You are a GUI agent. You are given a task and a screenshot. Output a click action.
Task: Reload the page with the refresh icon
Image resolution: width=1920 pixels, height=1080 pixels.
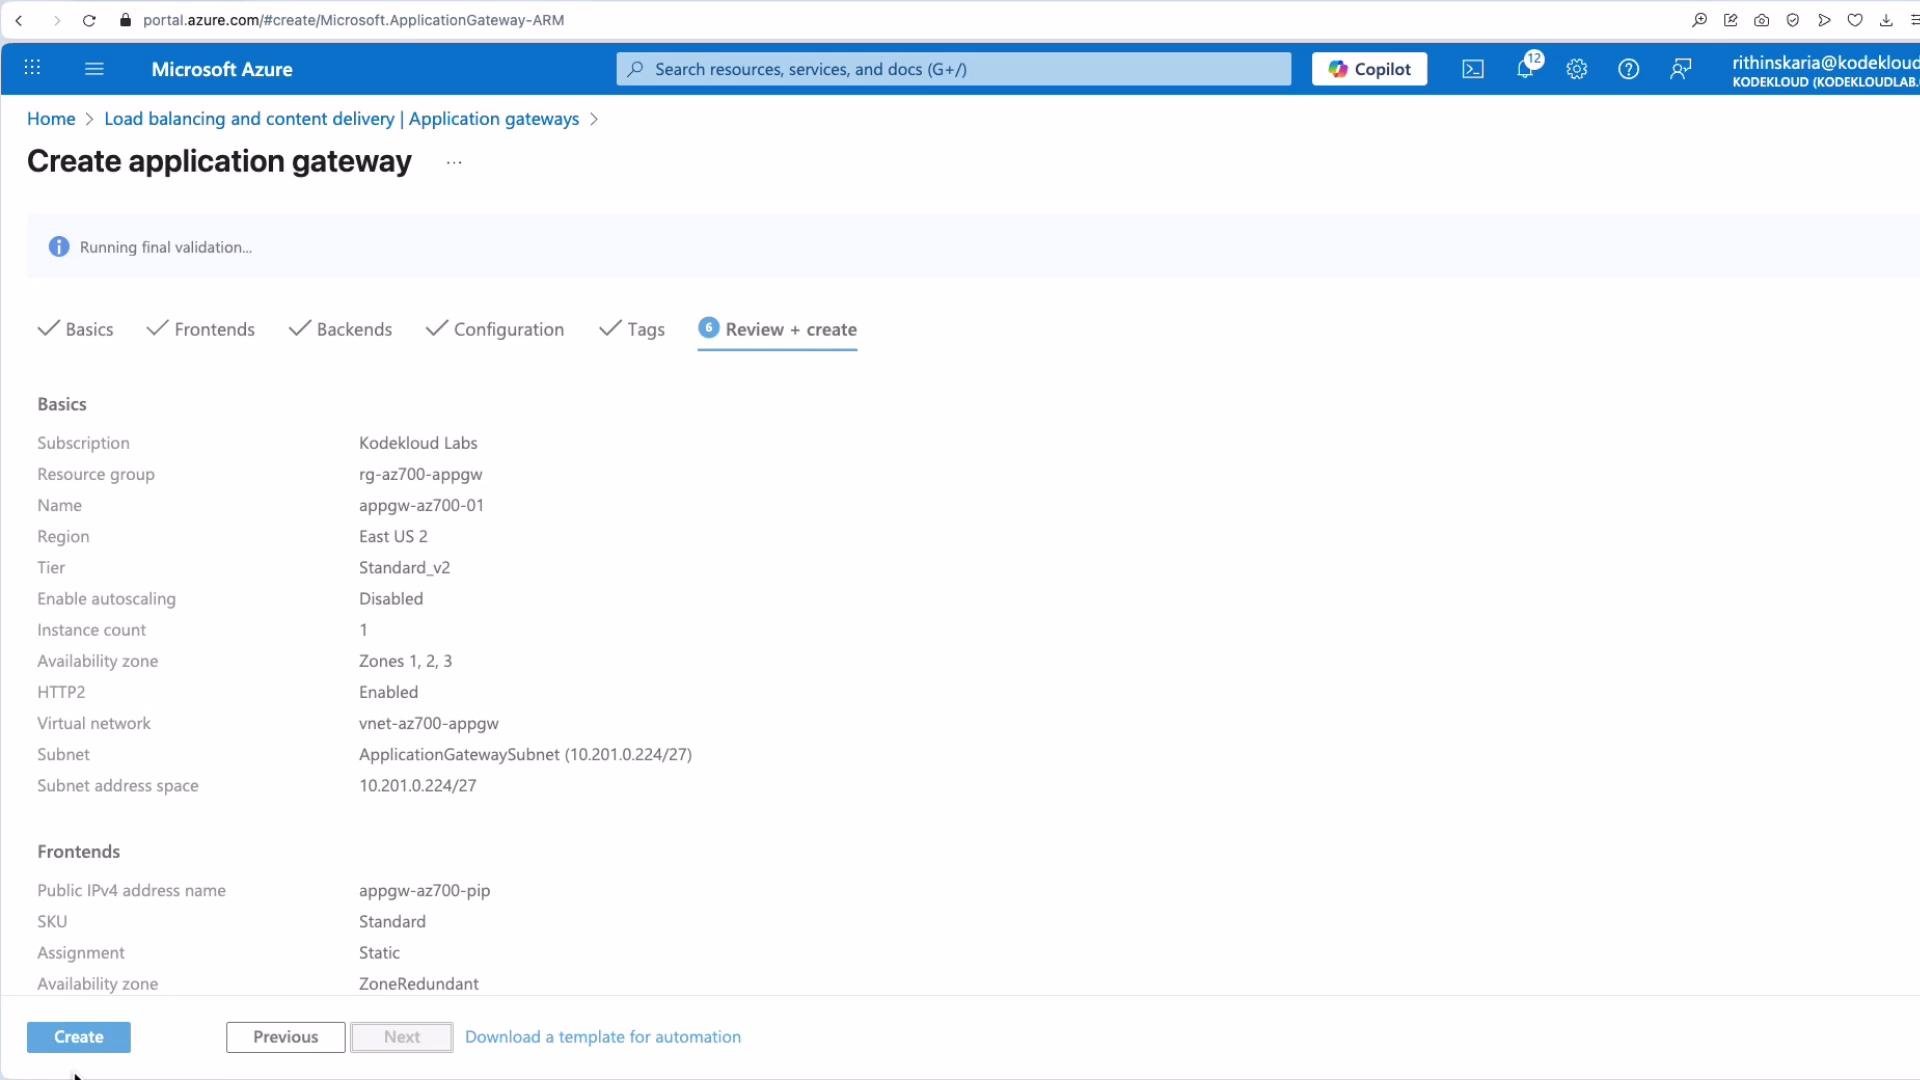[89, 20]
